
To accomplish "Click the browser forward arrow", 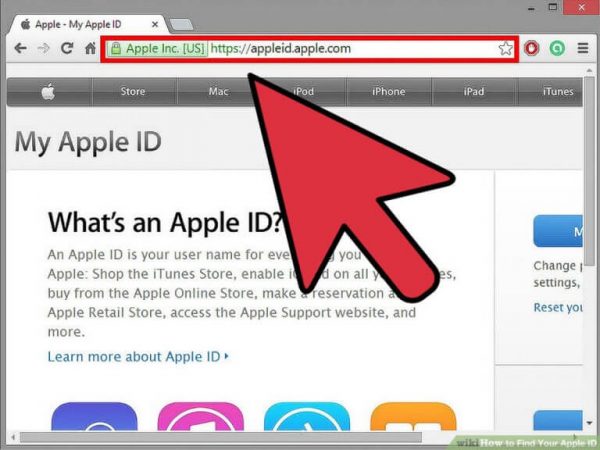I will coord(43,48).
